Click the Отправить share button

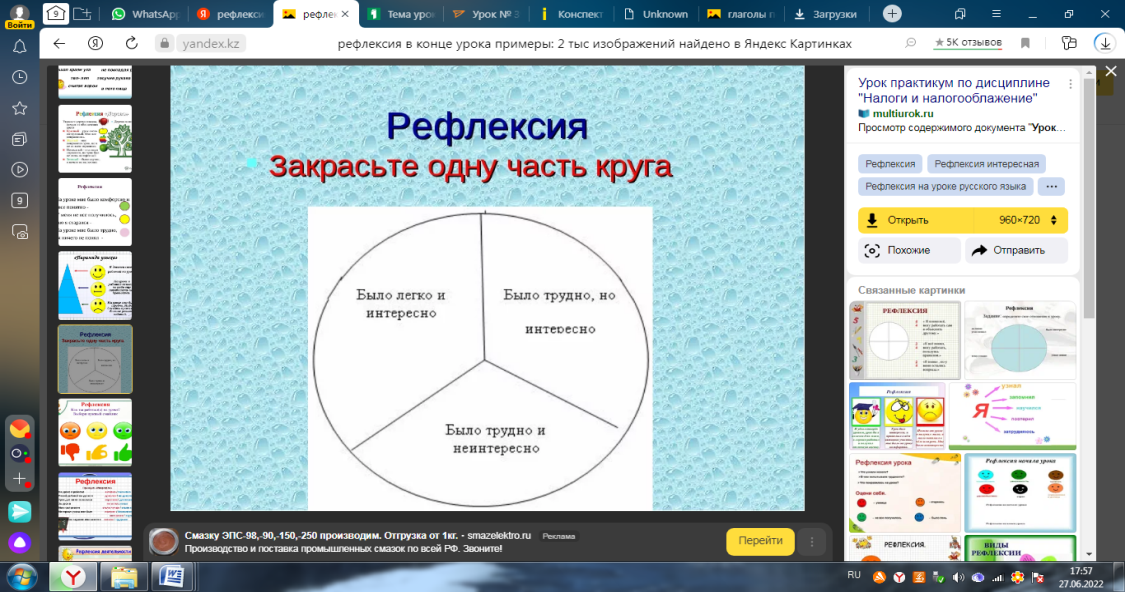point(1017,250)
